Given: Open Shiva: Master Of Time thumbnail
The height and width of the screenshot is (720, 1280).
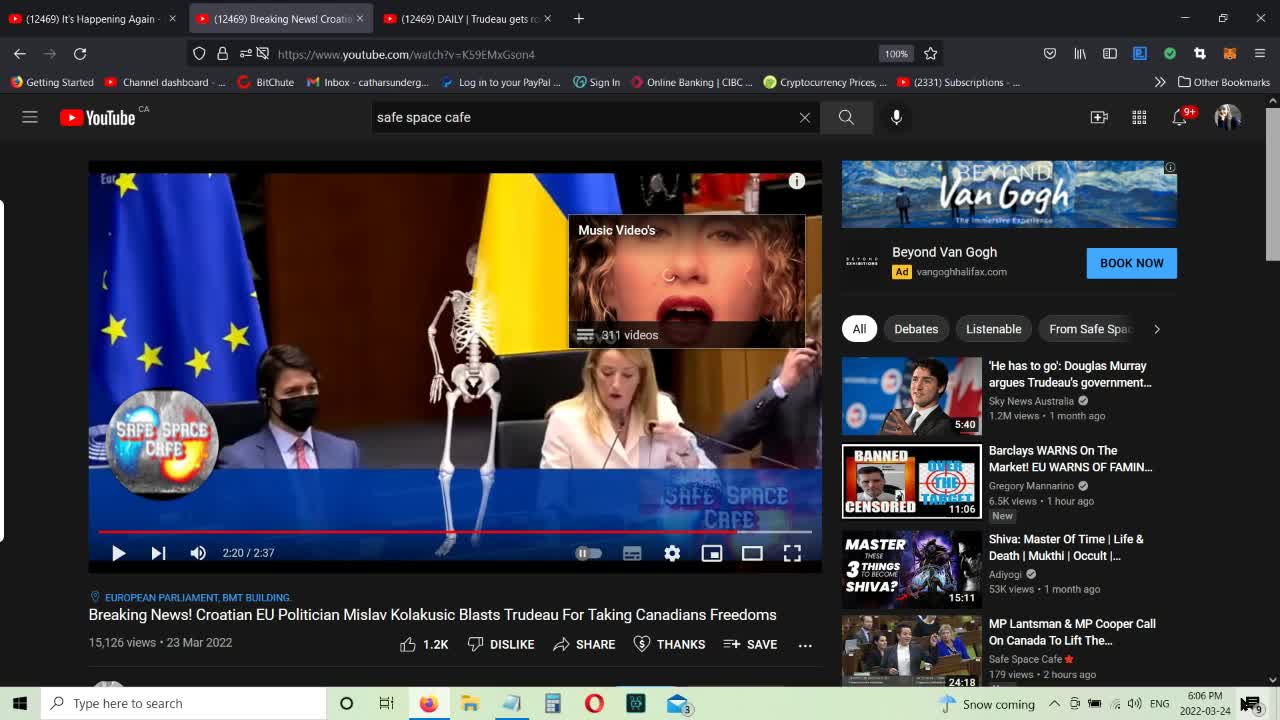Looking at the screenshot, I should click(912, 569).
